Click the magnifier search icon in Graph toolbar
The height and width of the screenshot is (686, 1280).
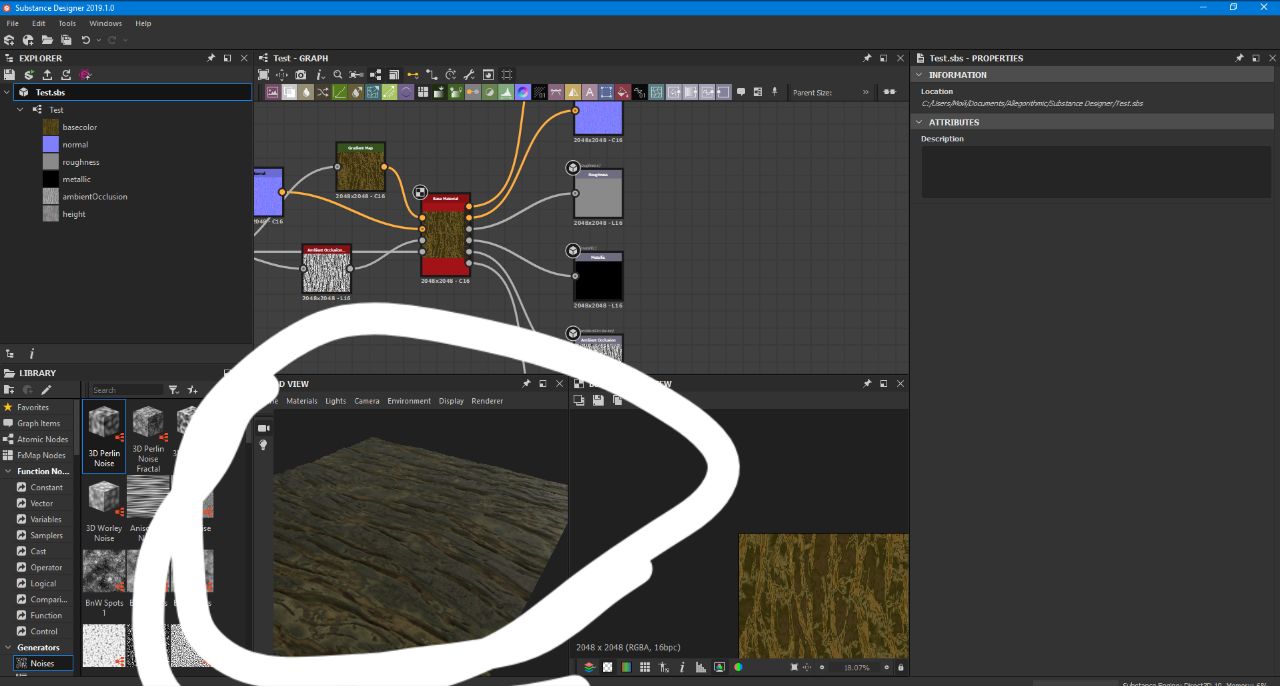click(338, 75)
